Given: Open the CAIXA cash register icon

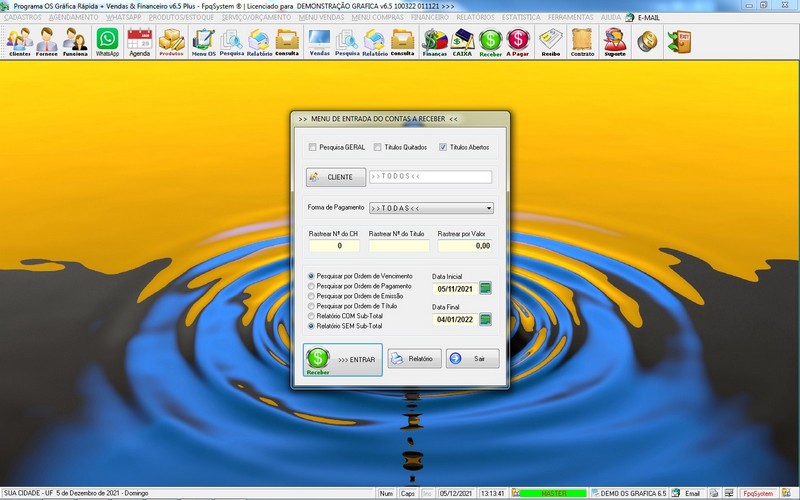Looking at the screenshot, I should click(x=462, y=41).
